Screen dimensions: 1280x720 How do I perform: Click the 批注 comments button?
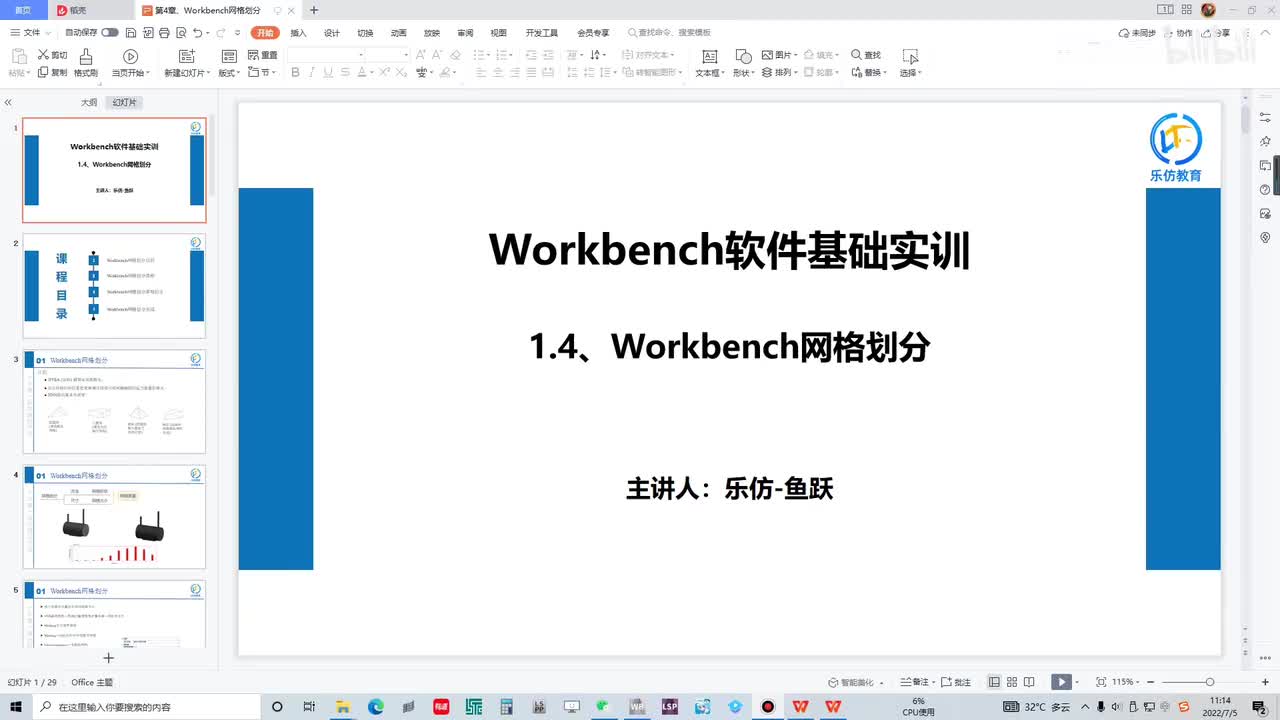tap(956, 682)
